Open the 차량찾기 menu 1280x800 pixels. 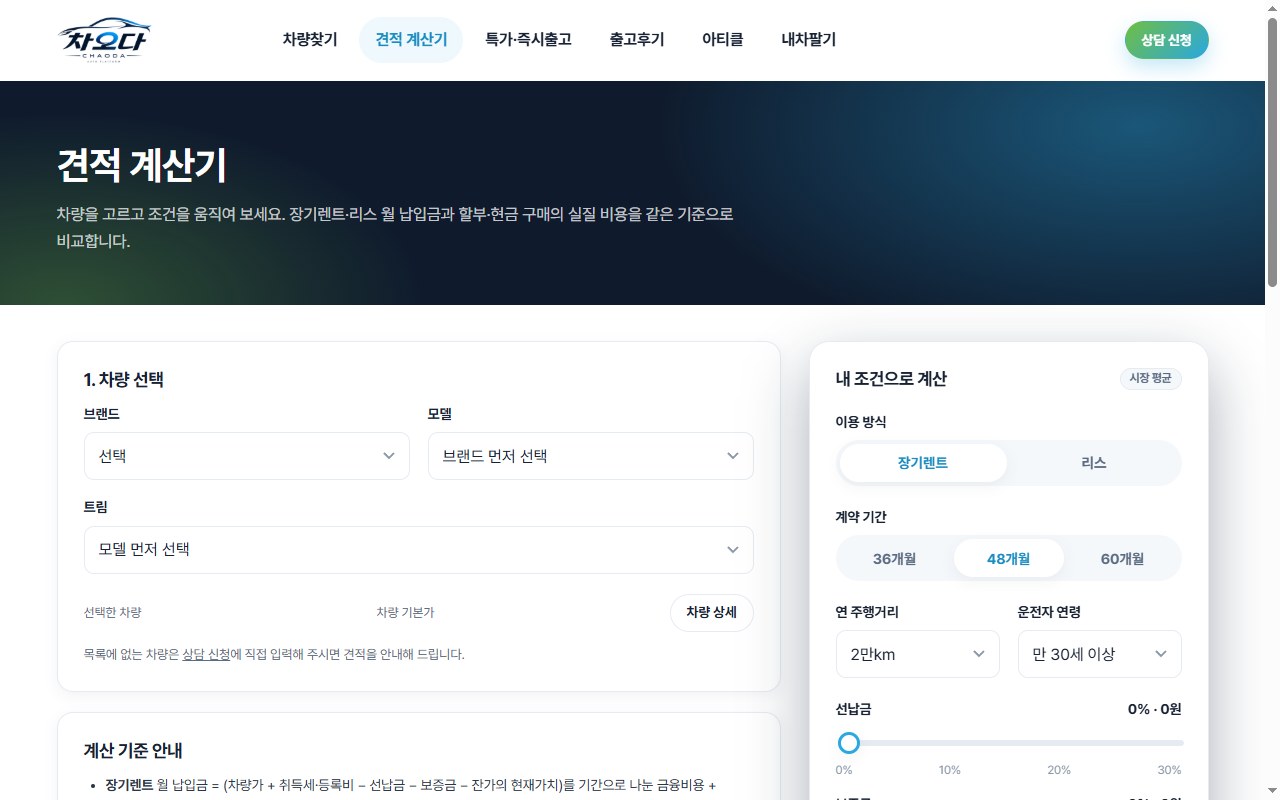pos(310,40)
